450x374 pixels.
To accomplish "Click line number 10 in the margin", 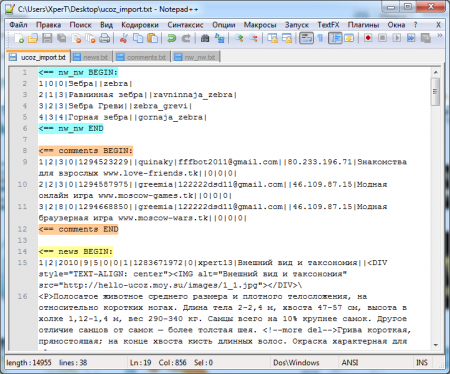I will coord(22,184).
